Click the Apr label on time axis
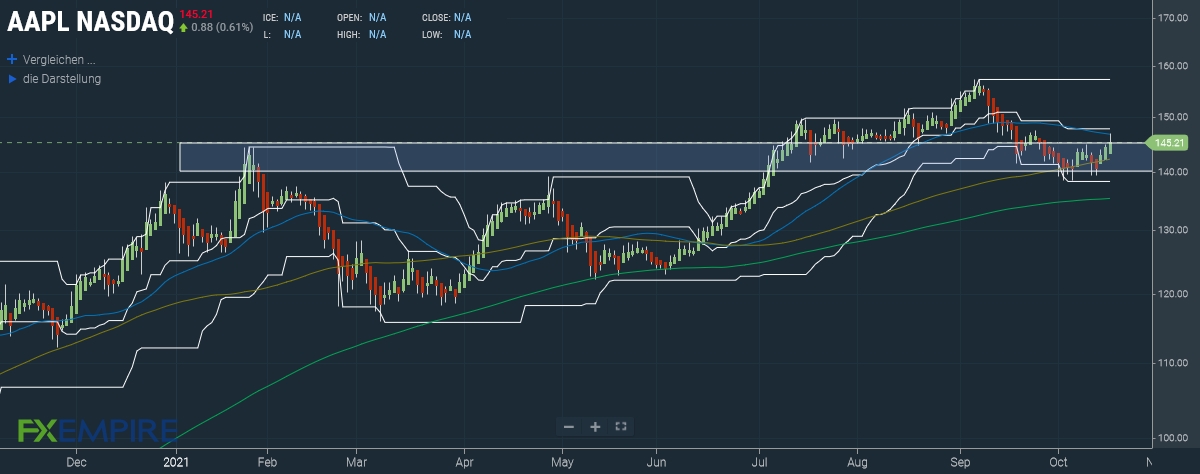The width and height of the screenshot is (1200, 474). (x=463, y=464)
